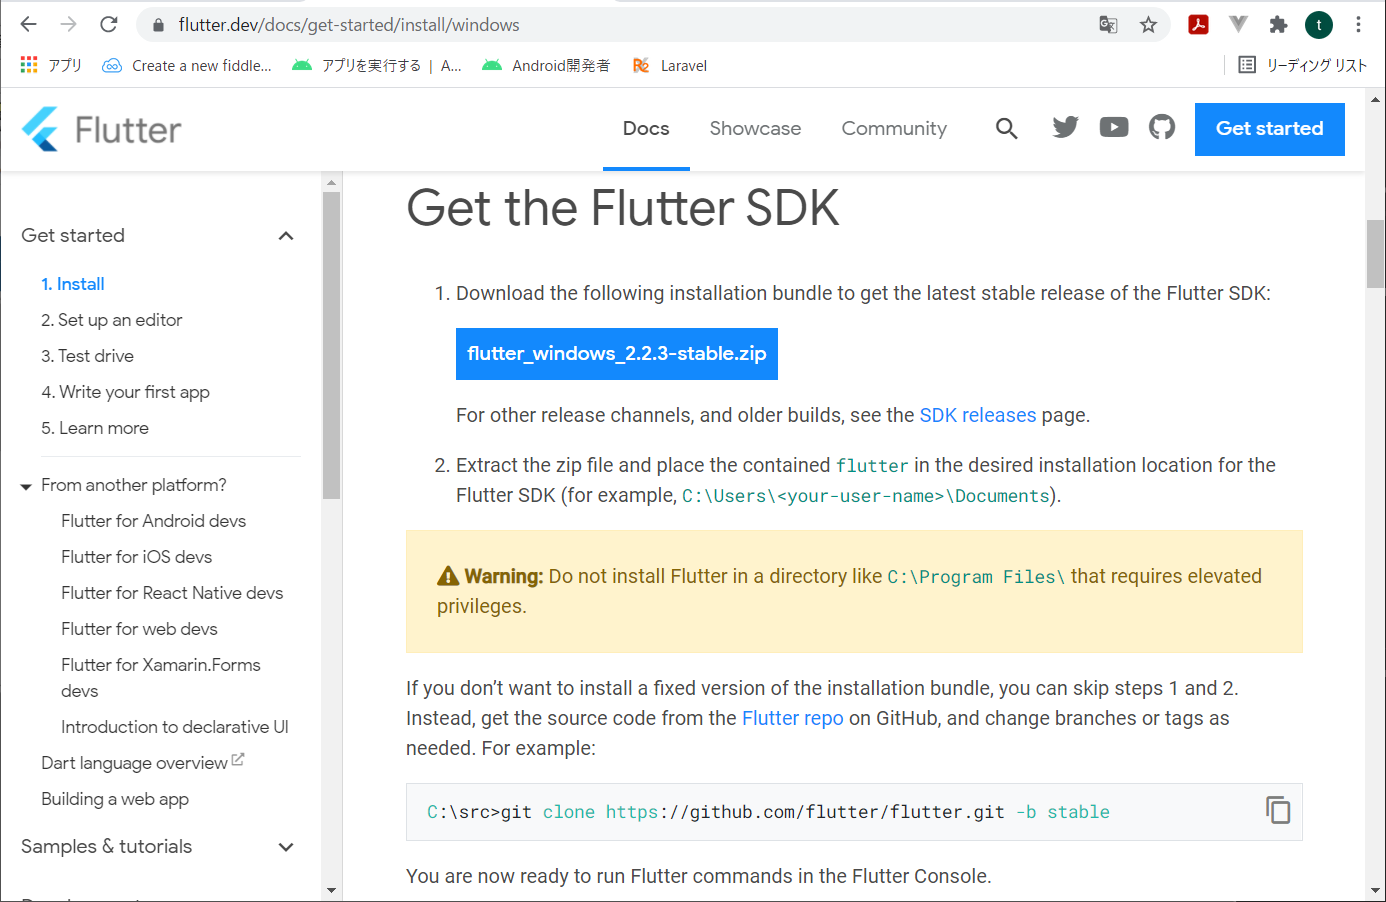Open the site search magnifier
Screen dimensions: 1386x902
click(1007, 128)
